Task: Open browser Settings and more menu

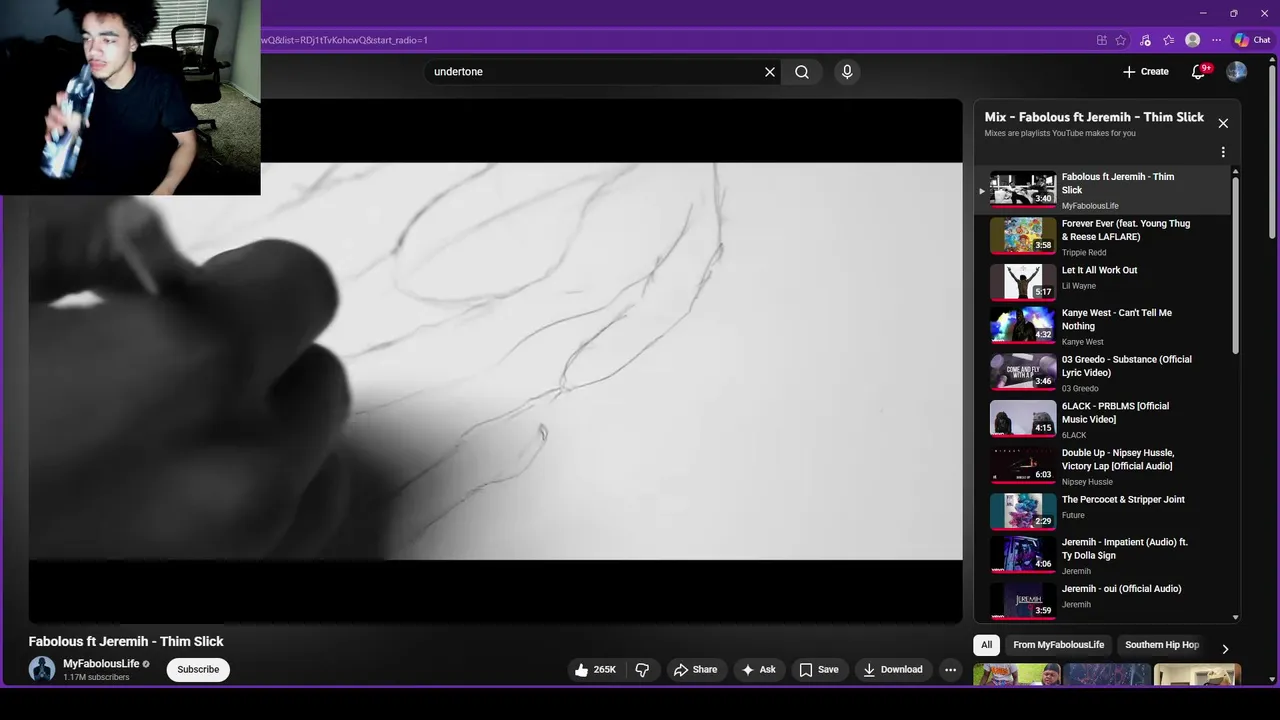Action: point(1216,40)
